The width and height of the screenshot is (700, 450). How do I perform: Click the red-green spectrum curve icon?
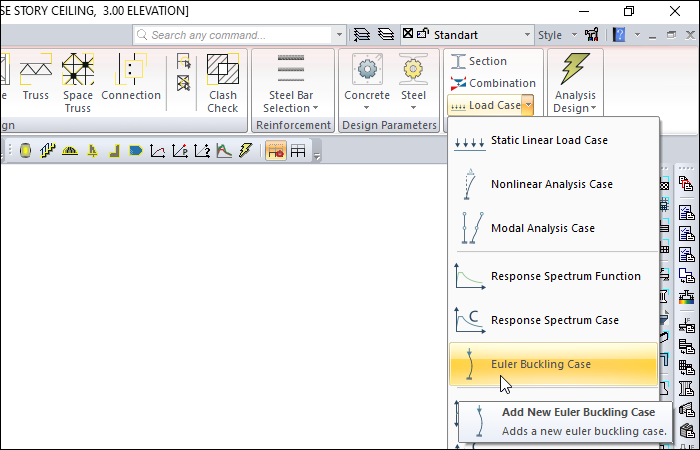click(224, 151)
